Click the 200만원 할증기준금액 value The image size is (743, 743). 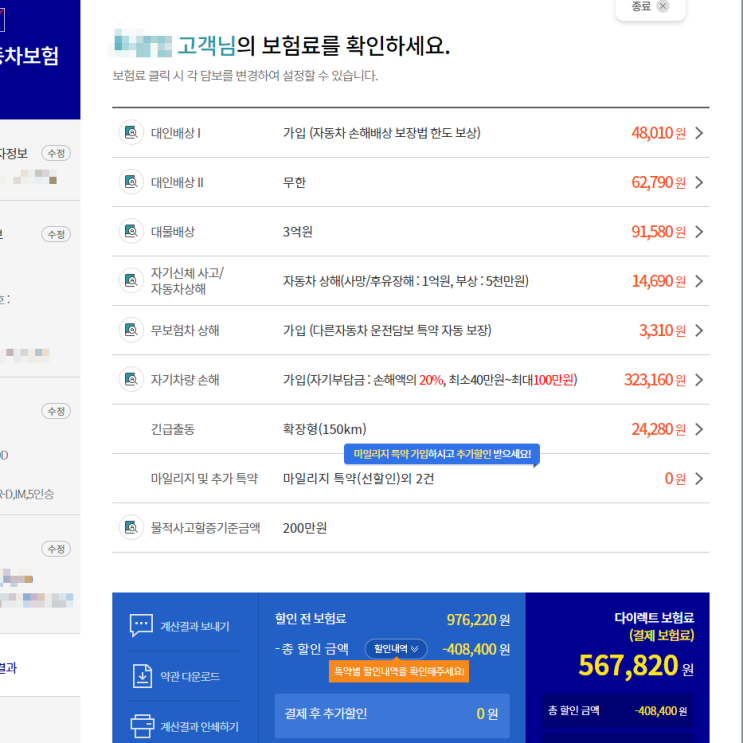pos(305,528)
